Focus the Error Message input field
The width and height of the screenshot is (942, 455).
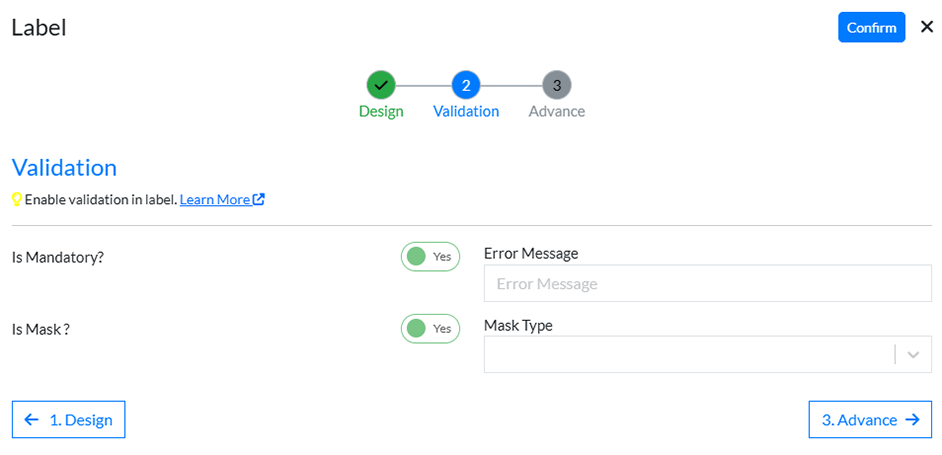point(707,284)
